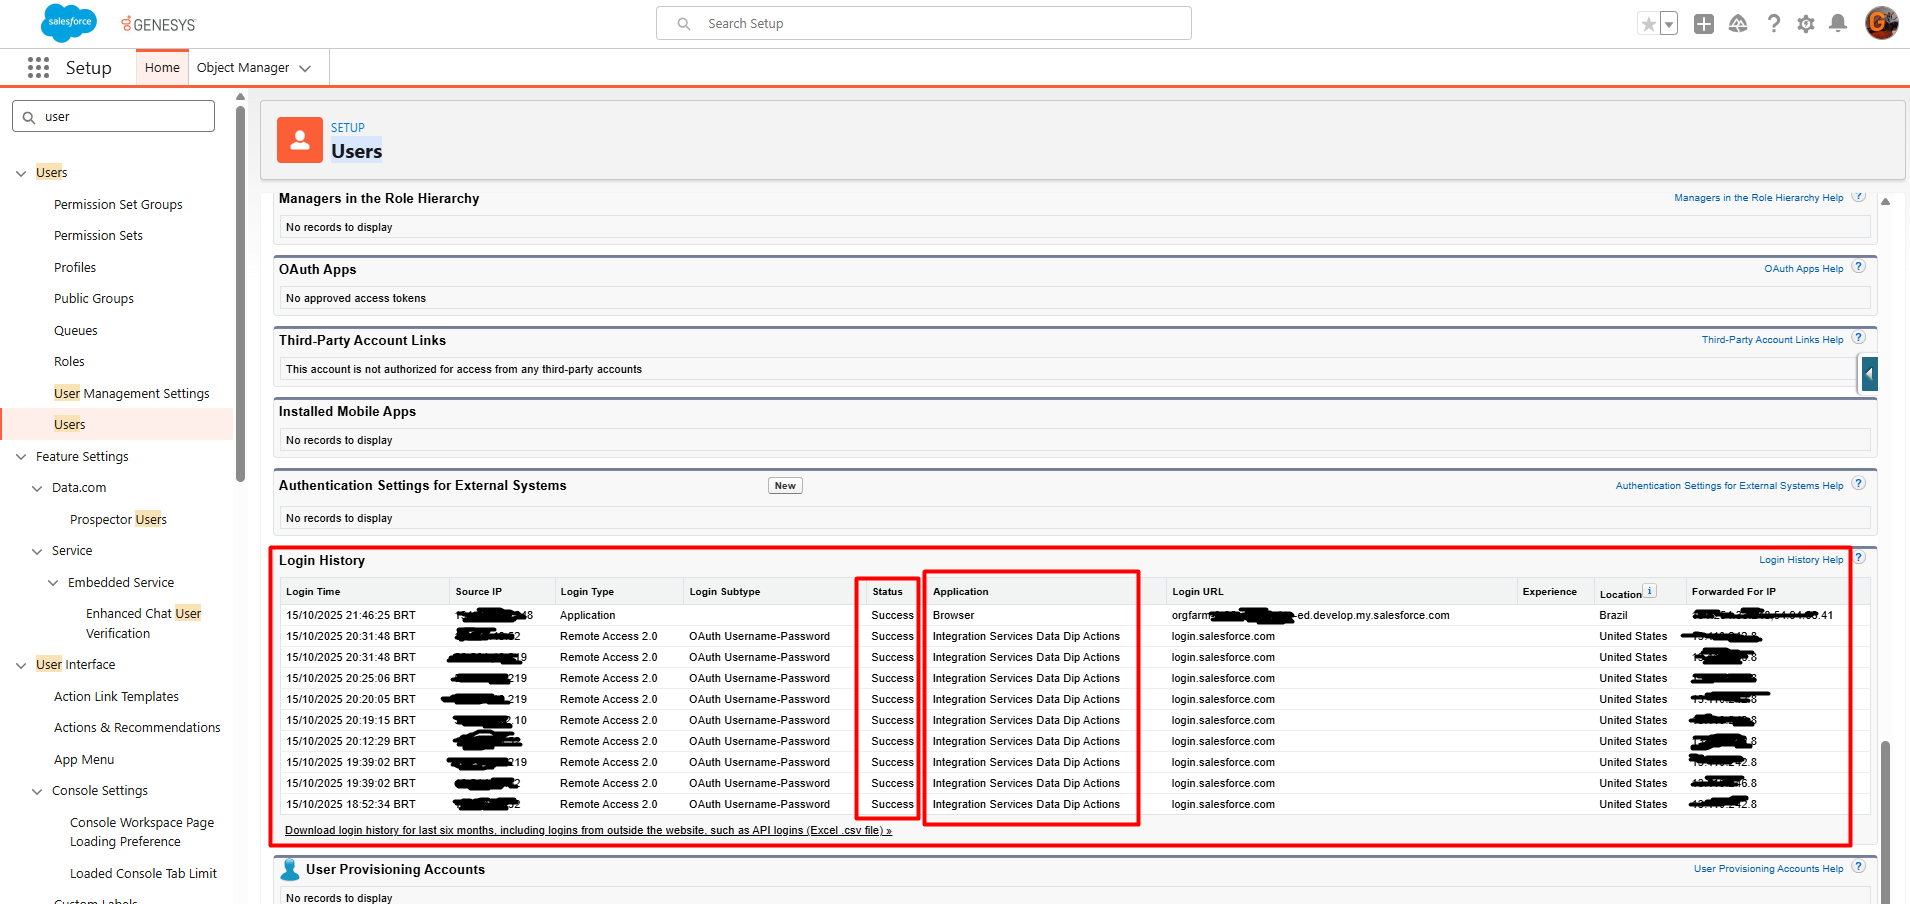Expand the blue side panel arrow tab

[1869, 374]
